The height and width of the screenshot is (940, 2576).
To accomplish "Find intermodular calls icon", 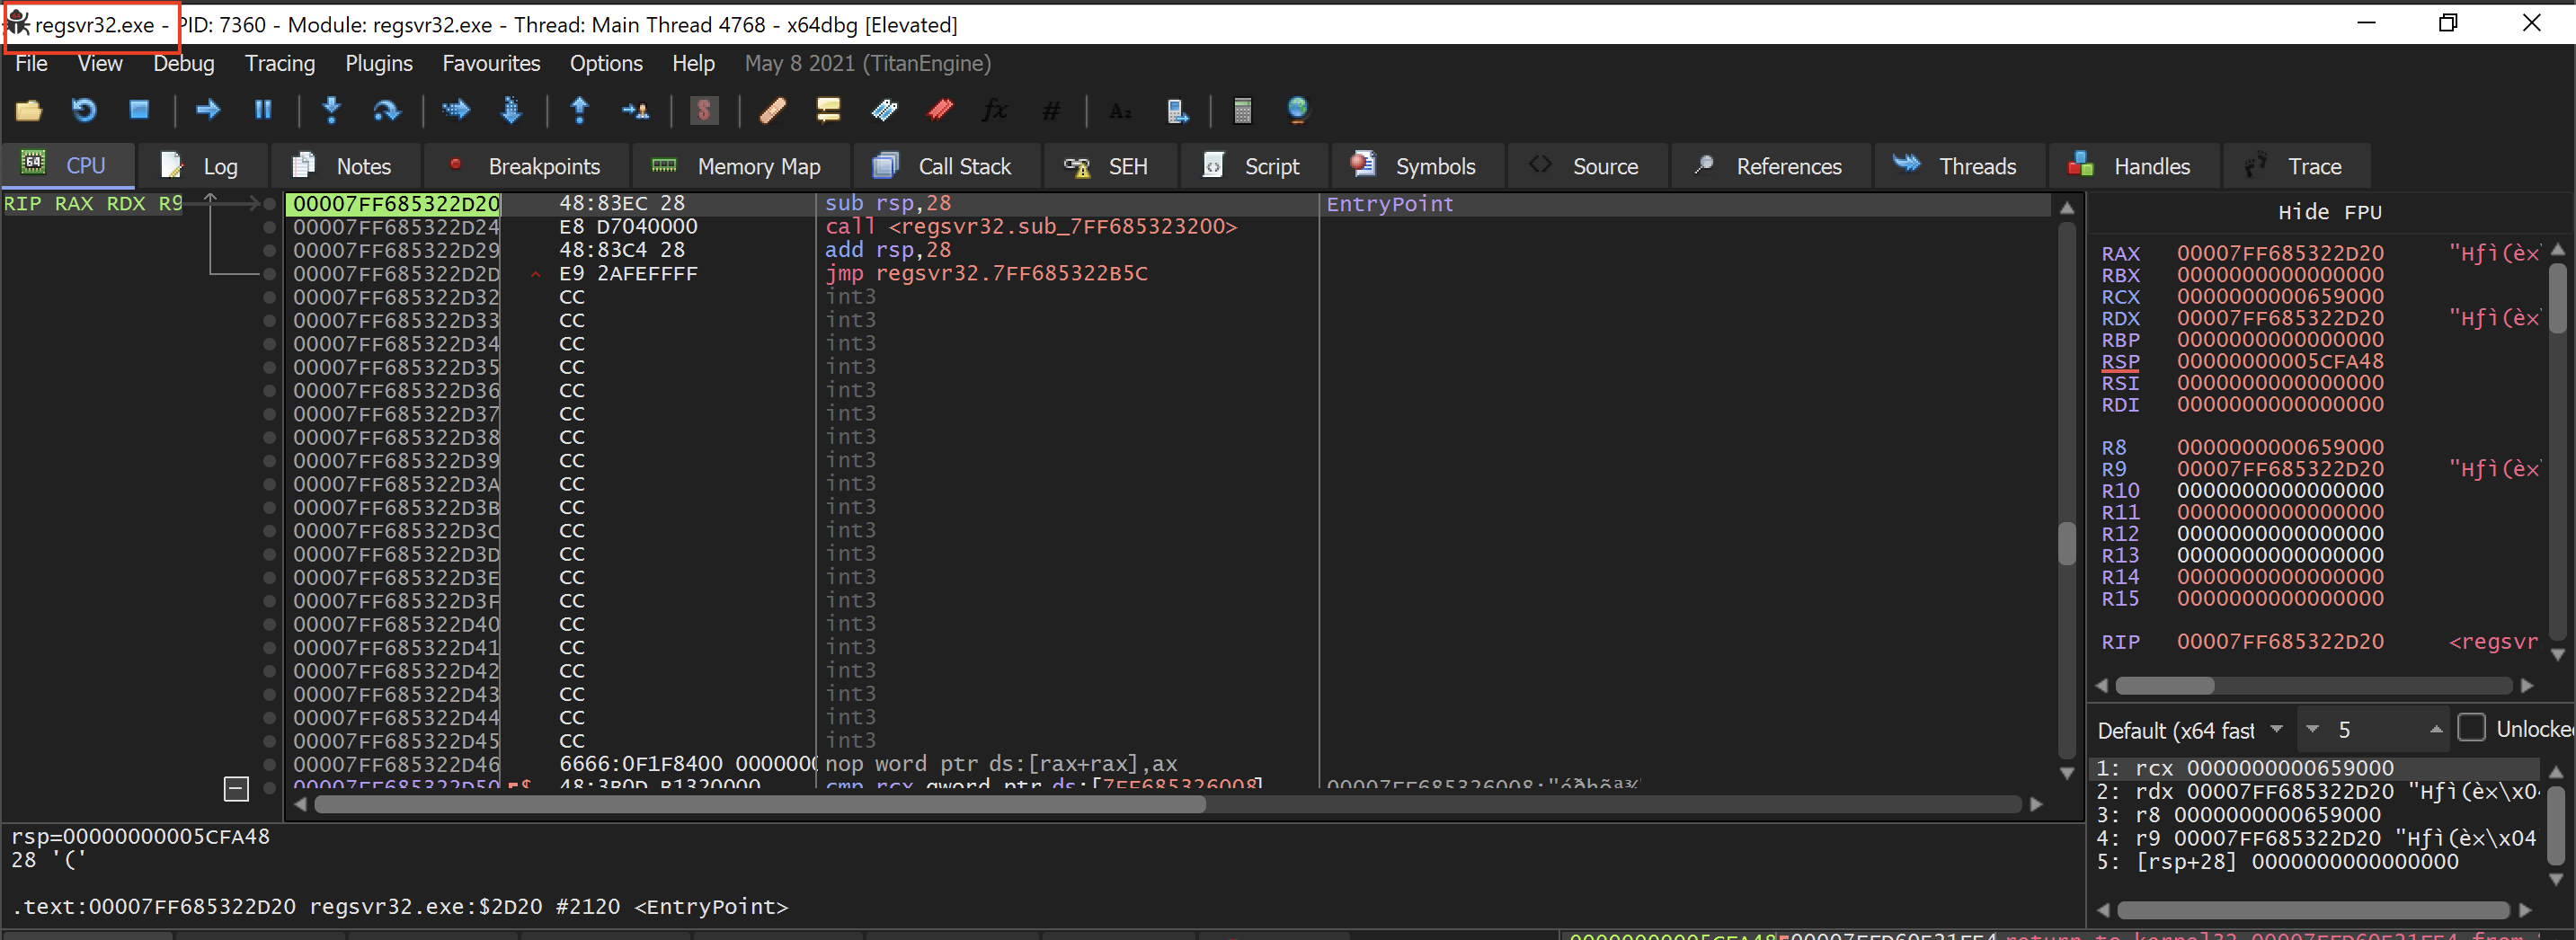I will click(x=1177, y=110).
